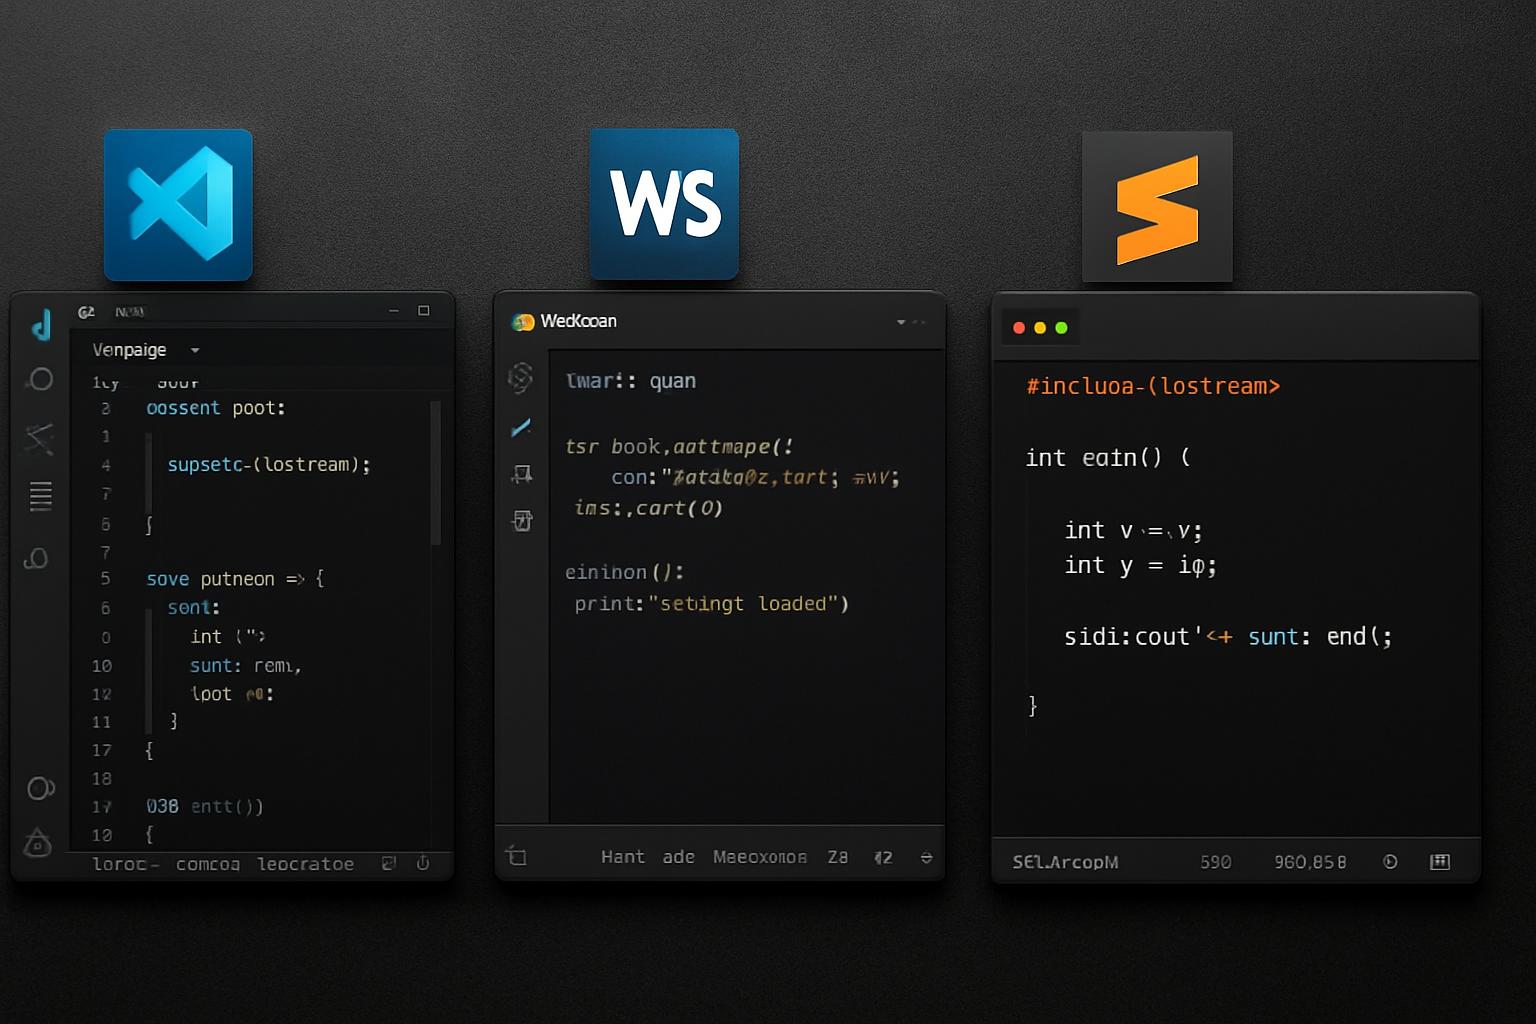Expand the Venpaige dropdown arrow
This screenshot has width=1536, height=1024.
click(195, 351)
